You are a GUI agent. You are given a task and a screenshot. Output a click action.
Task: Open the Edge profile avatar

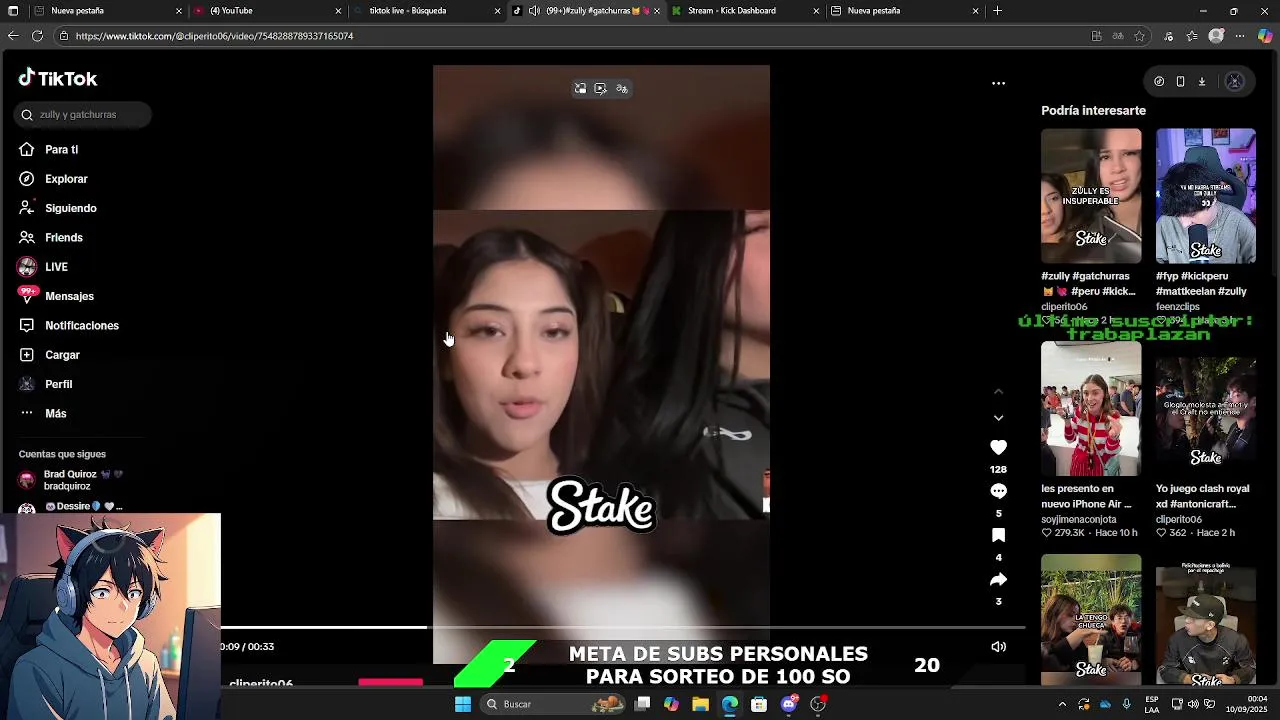click(x=1216, y=36)
